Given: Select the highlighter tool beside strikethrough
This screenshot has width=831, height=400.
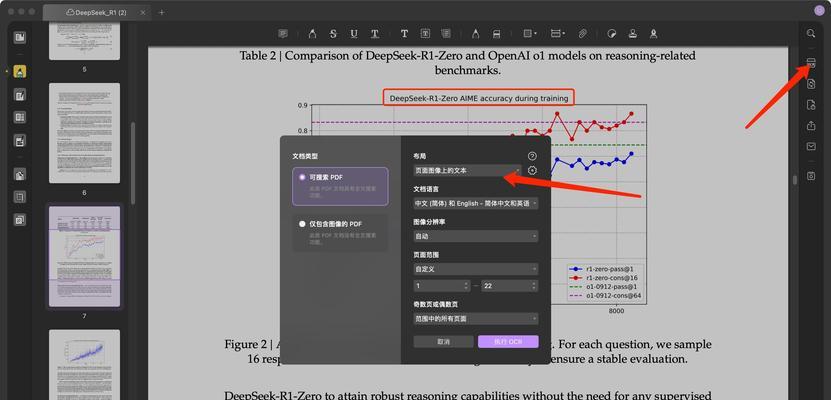Looking at the screenshot, I should pos(312,34).
